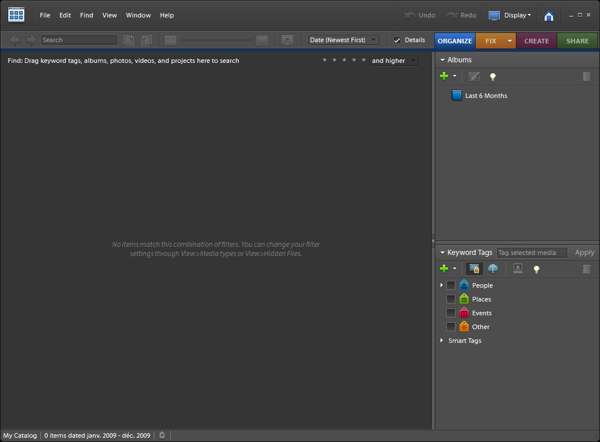Open the Date (Newest First) sort dropdown

pos(343,40)
